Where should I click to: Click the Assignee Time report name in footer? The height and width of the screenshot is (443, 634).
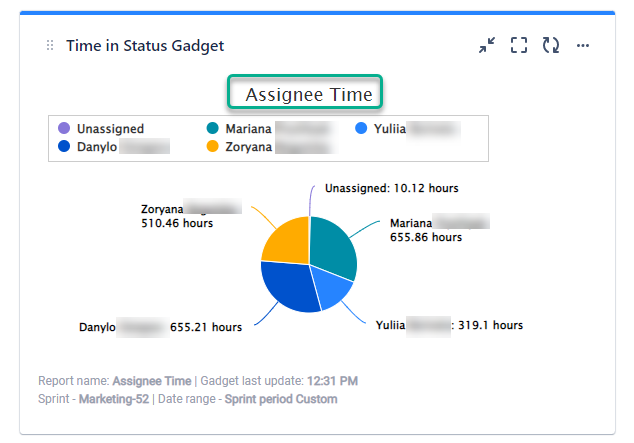(x=152, y=381)
